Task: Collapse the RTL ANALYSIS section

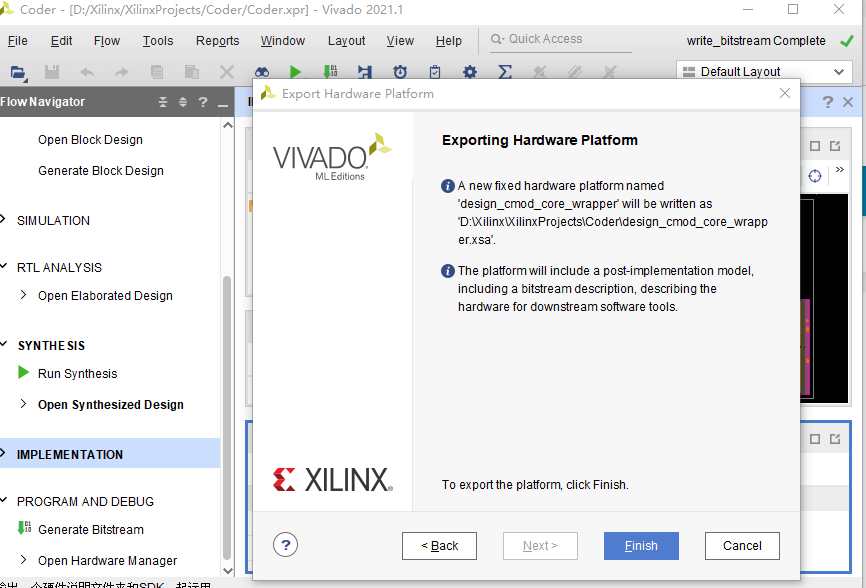Action: pos(3,267)
